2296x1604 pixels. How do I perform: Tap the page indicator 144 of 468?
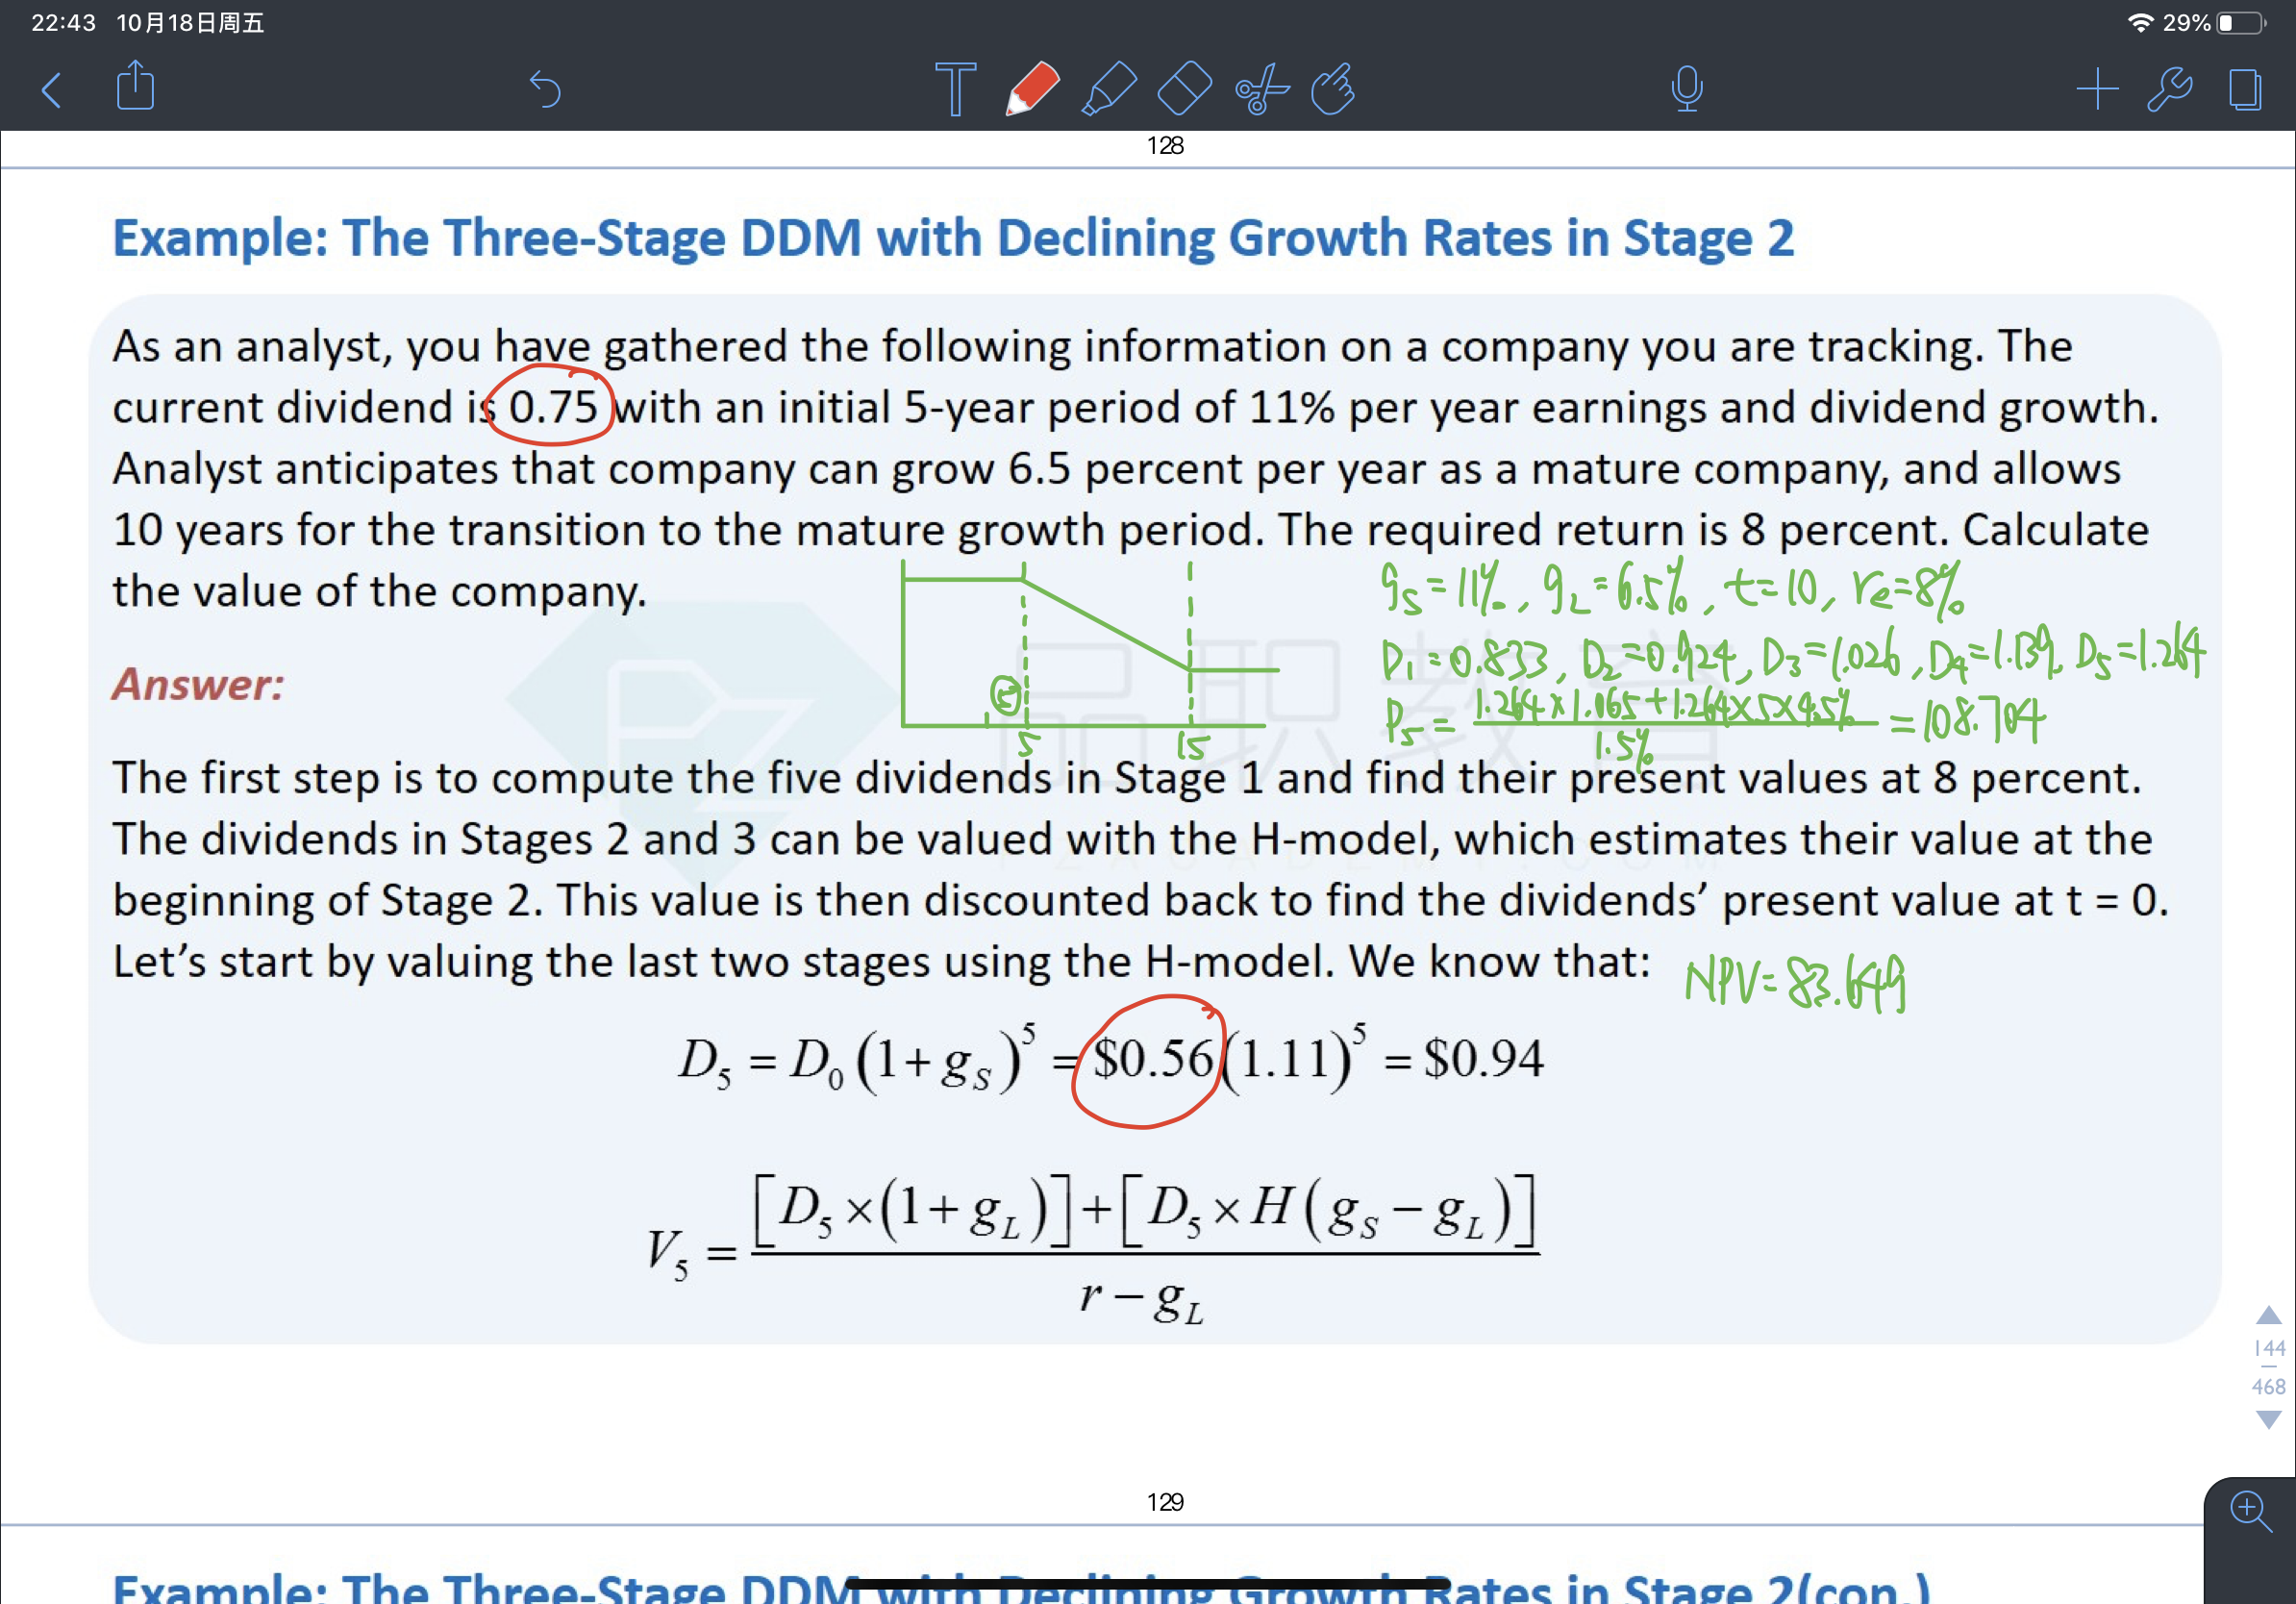(2269, 1367)
